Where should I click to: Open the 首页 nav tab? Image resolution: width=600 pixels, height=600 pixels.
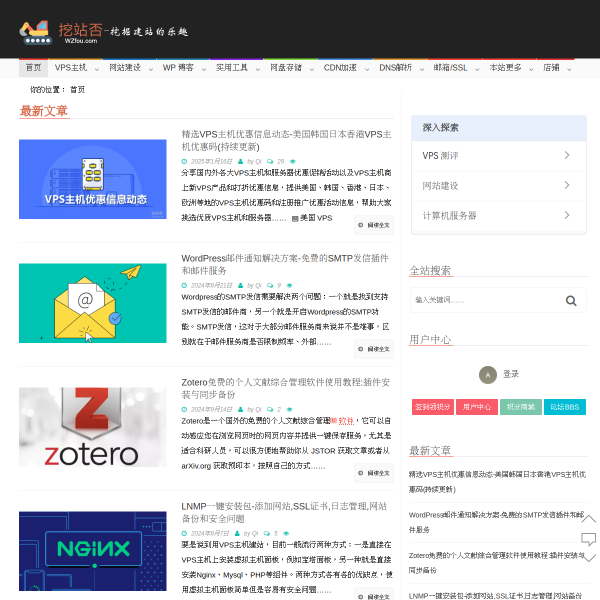coord(33,68)
